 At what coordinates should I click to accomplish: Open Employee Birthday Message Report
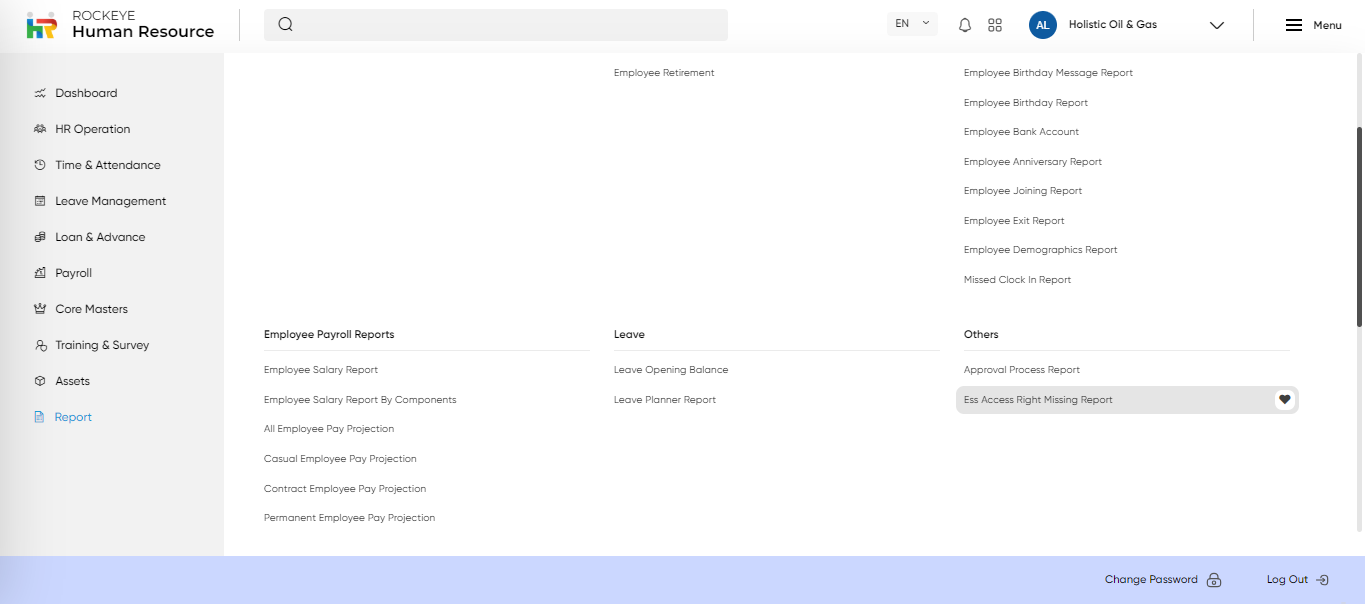point(1048,73)
